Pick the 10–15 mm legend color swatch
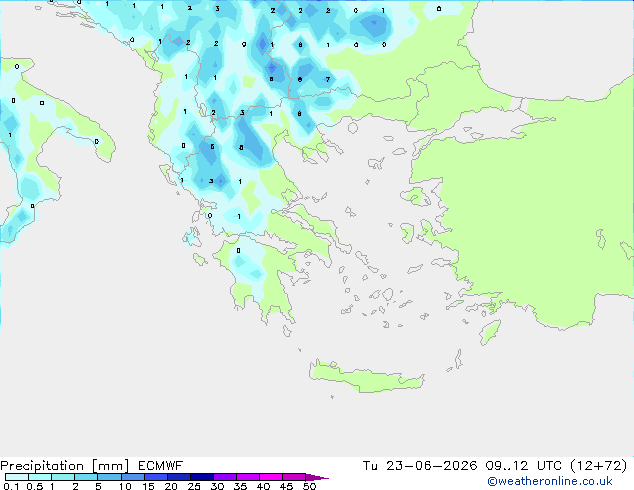634x490 pixels. (x=133, y=477)
